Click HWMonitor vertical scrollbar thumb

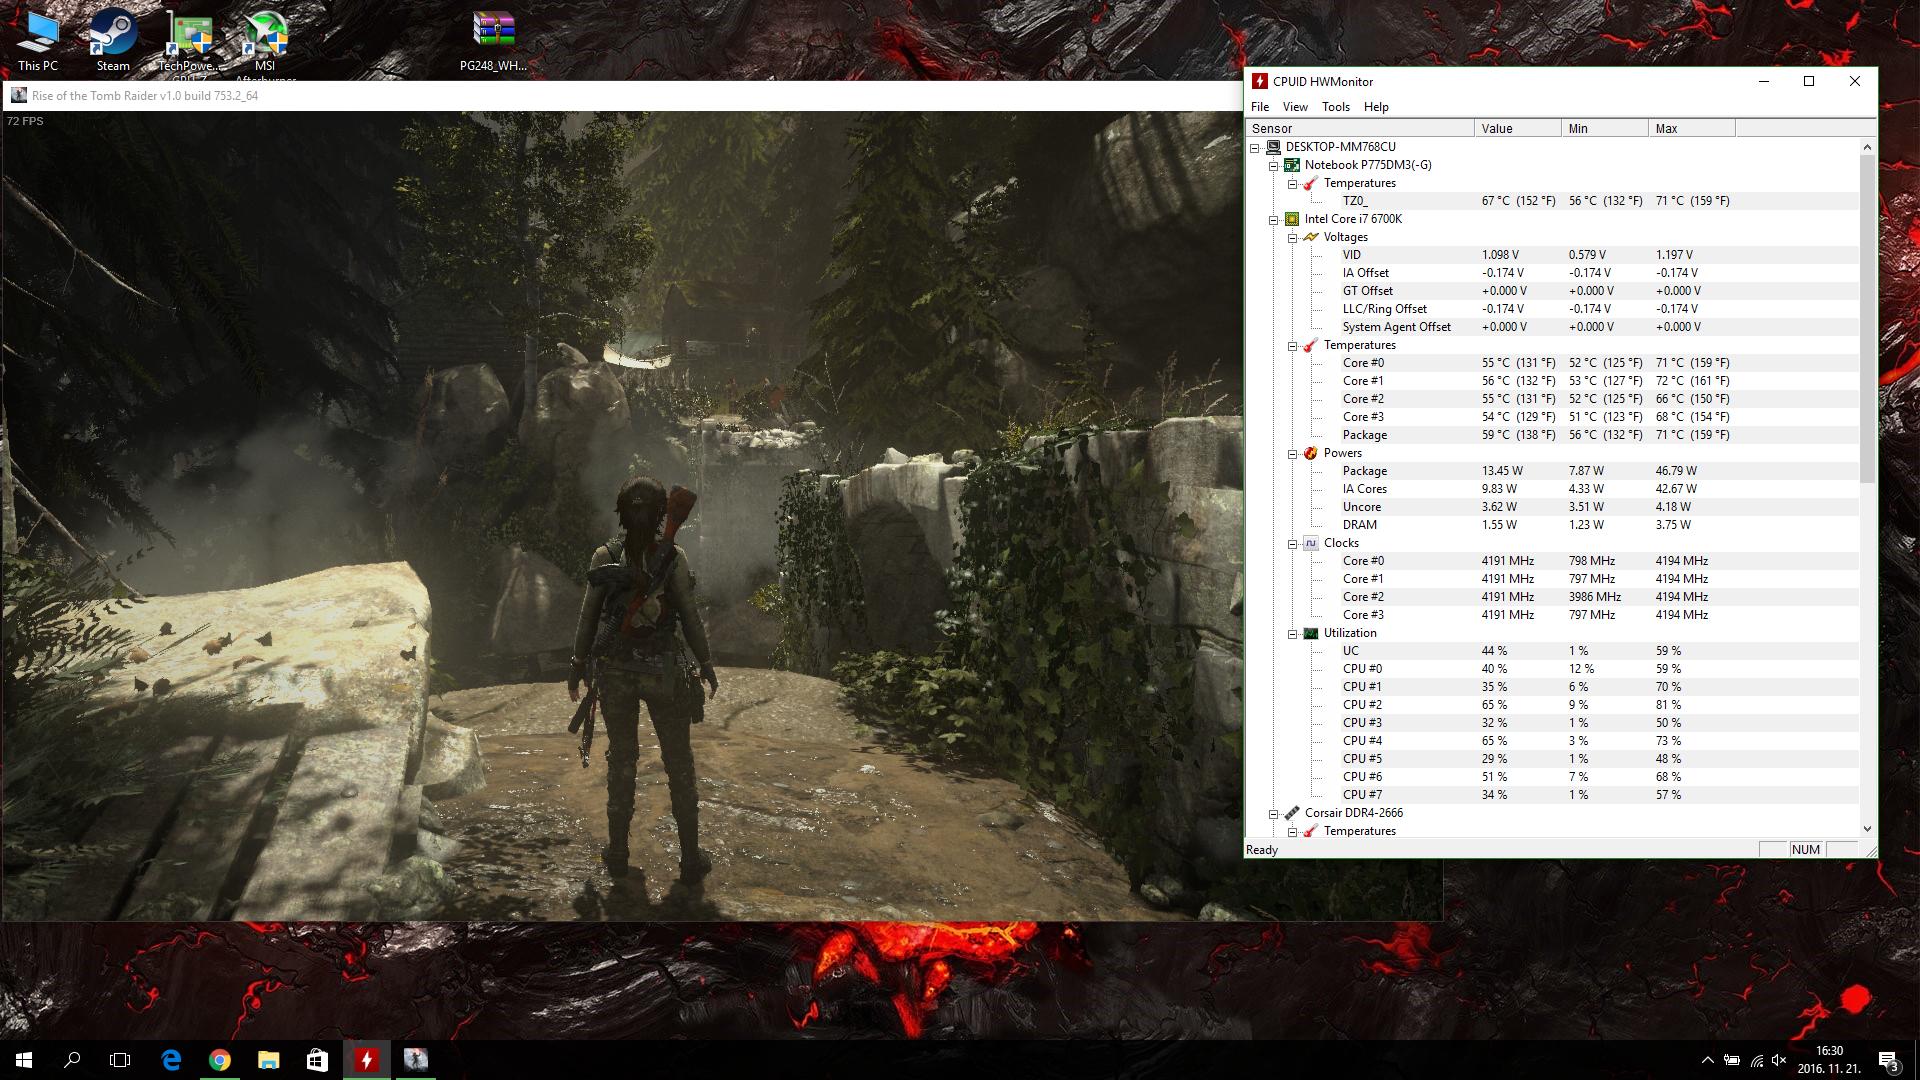[x=1867, y=319]
